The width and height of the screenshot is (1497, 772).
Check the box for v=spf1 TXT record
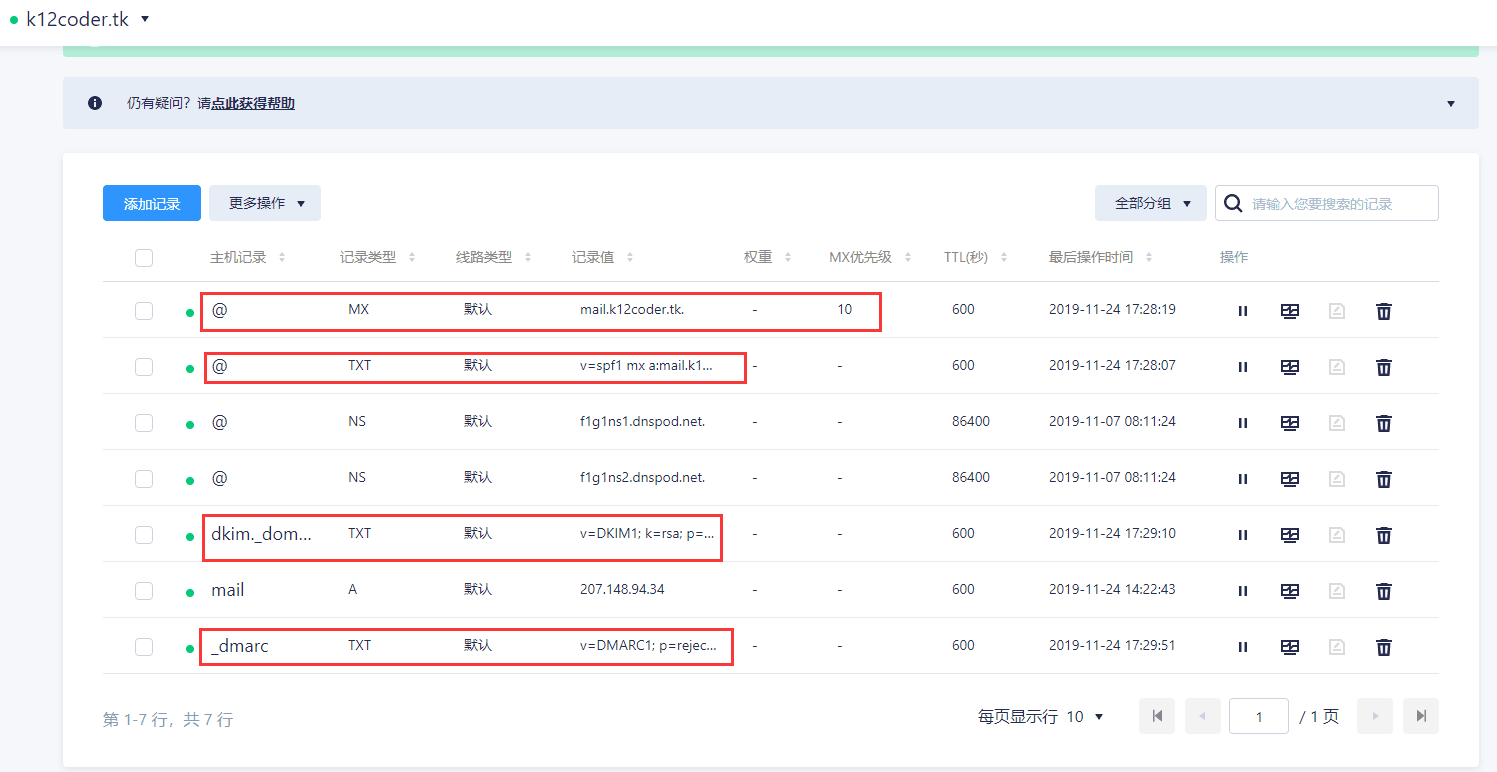coord(144,367)
